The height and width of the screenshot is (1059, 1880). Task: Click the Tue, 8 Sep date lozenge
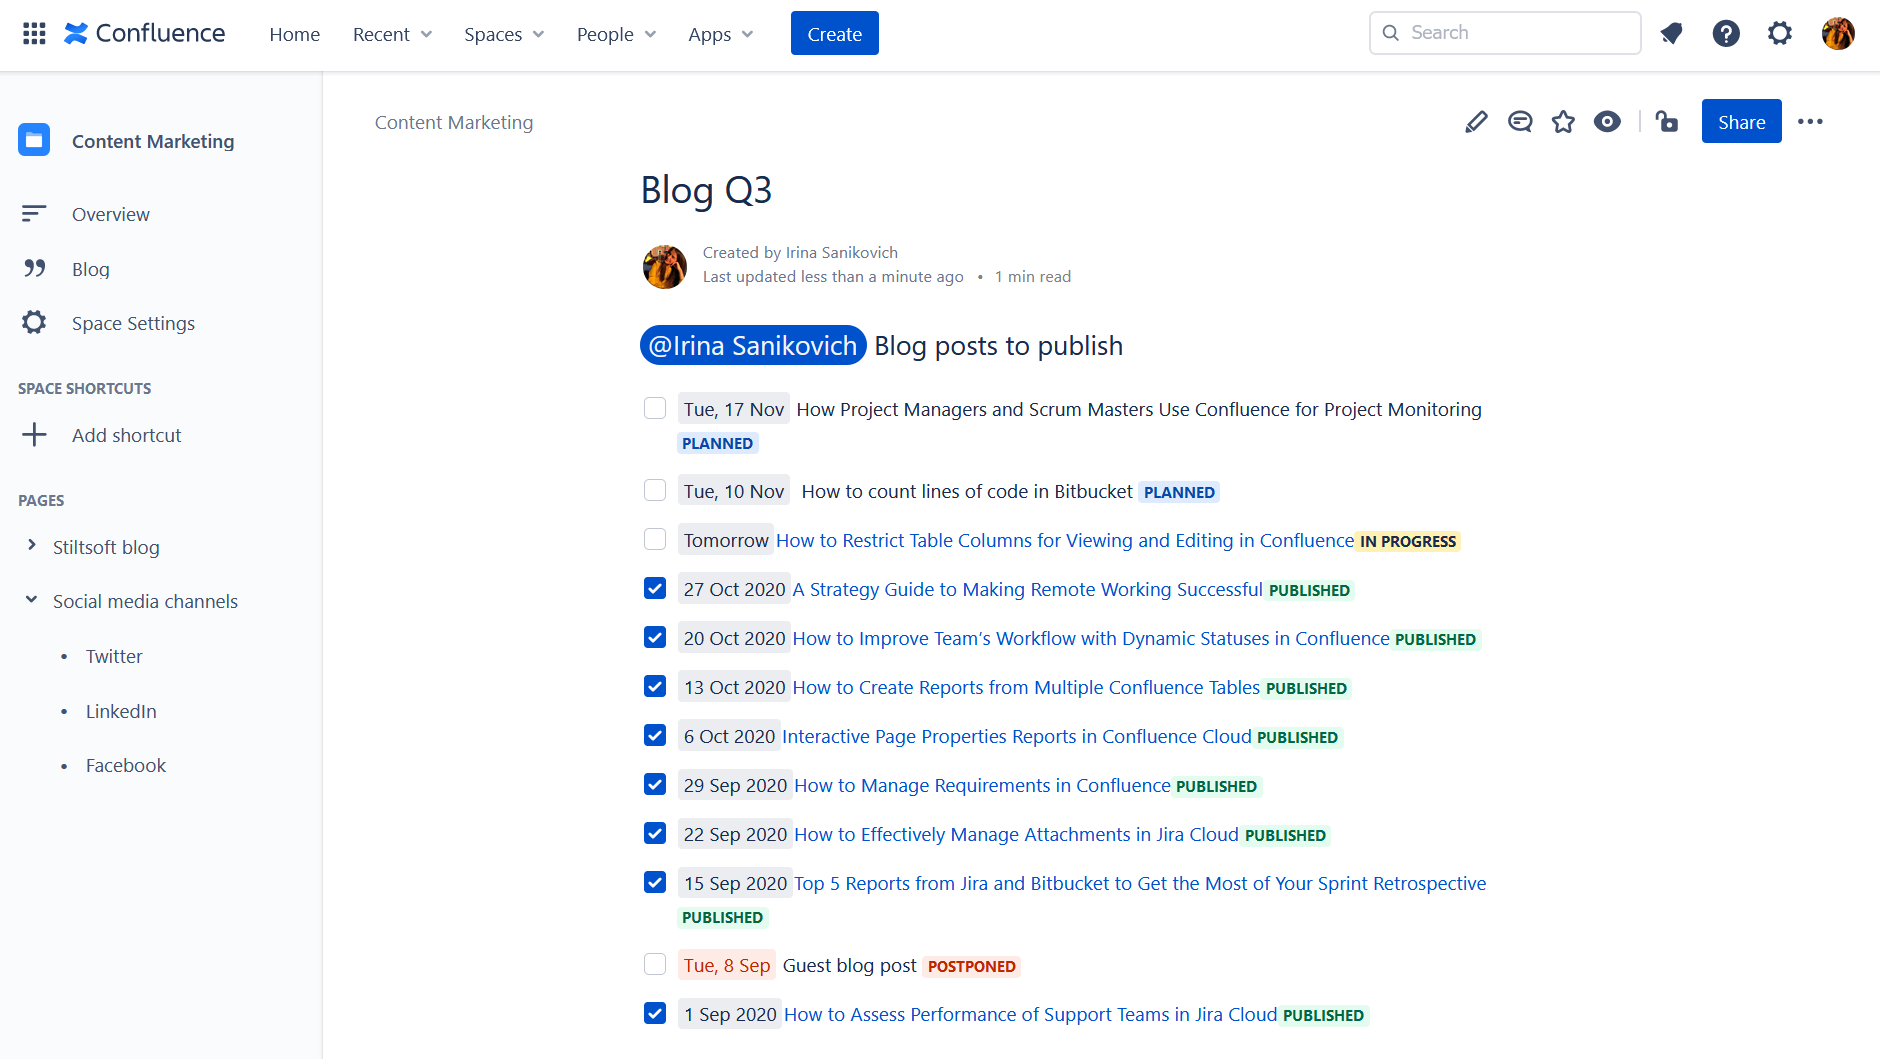click(x=727, y=965)
